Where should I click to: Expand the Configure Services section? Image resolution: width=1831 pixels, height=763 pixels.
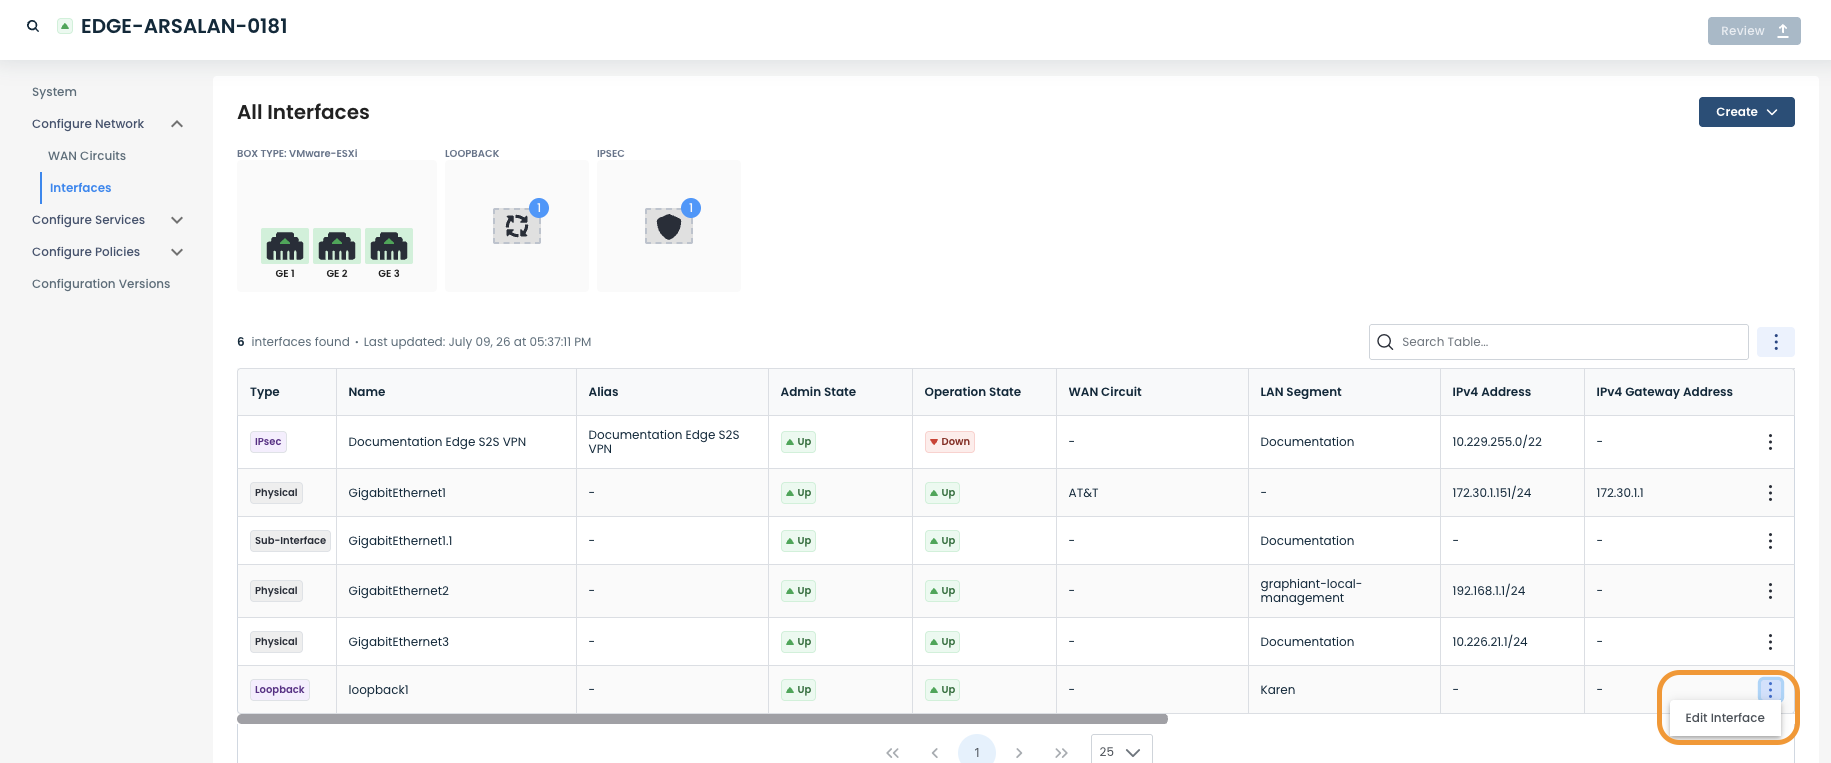pos(177,220)
